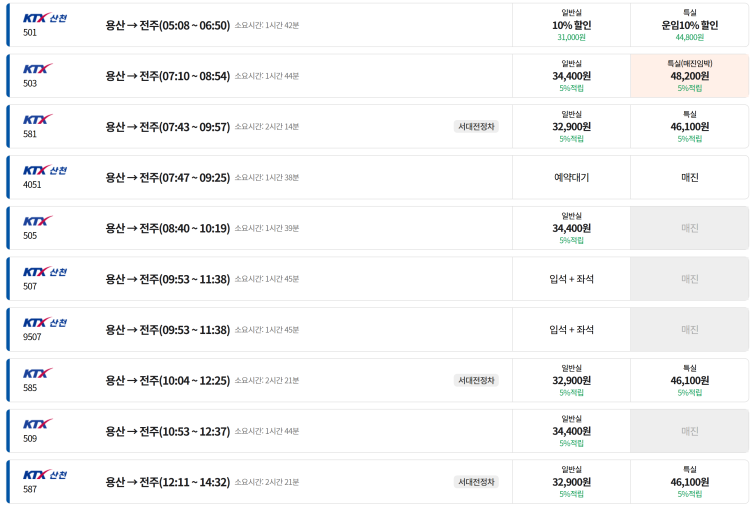This screenshot has height=508, width=750.
Task: Select 44,800원 first class discount train 501
Action: tap(689, 25)
